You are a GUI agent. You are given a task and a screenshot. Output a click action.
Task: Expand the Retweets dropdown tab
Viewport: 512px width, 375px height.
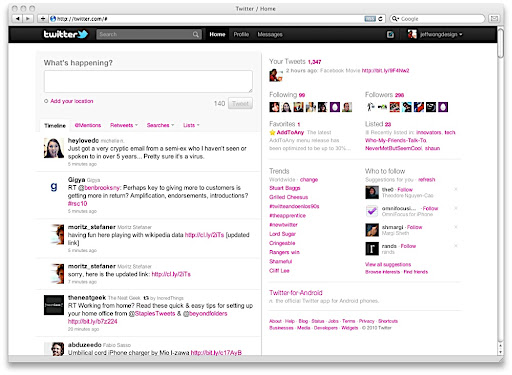pos(124,125)
